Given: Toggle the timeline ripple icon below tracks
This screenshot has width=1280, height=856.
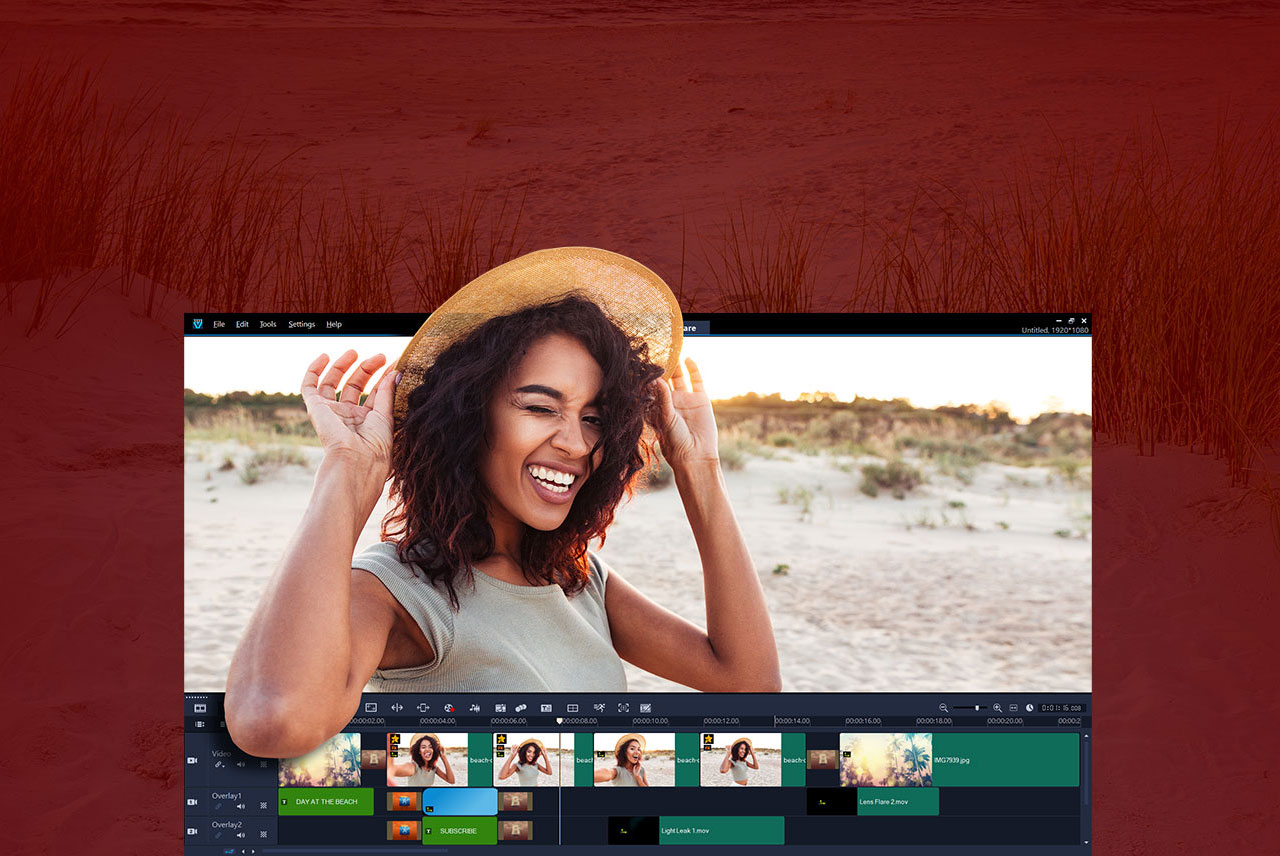Looking at the screenshot, I should coord(229,851).
